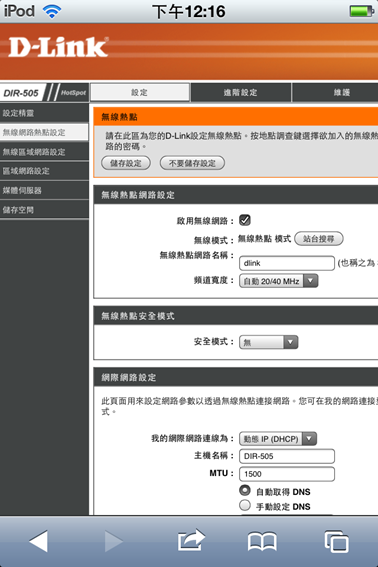Open 區域網路設定 in the sidebar
Viewport: 378px width, 567px height.
[44, 171]
